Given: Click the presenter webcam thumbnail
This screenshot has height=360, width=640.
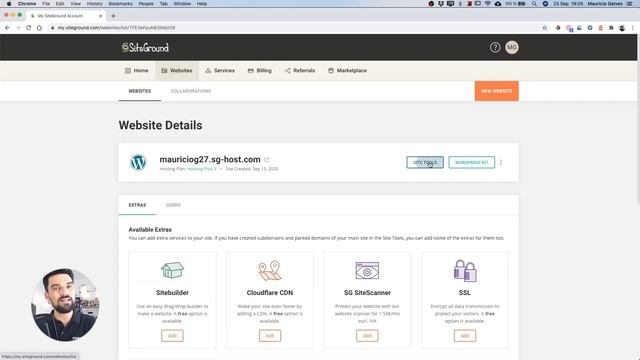Looking at the screenshot, I should click(65, 305).
